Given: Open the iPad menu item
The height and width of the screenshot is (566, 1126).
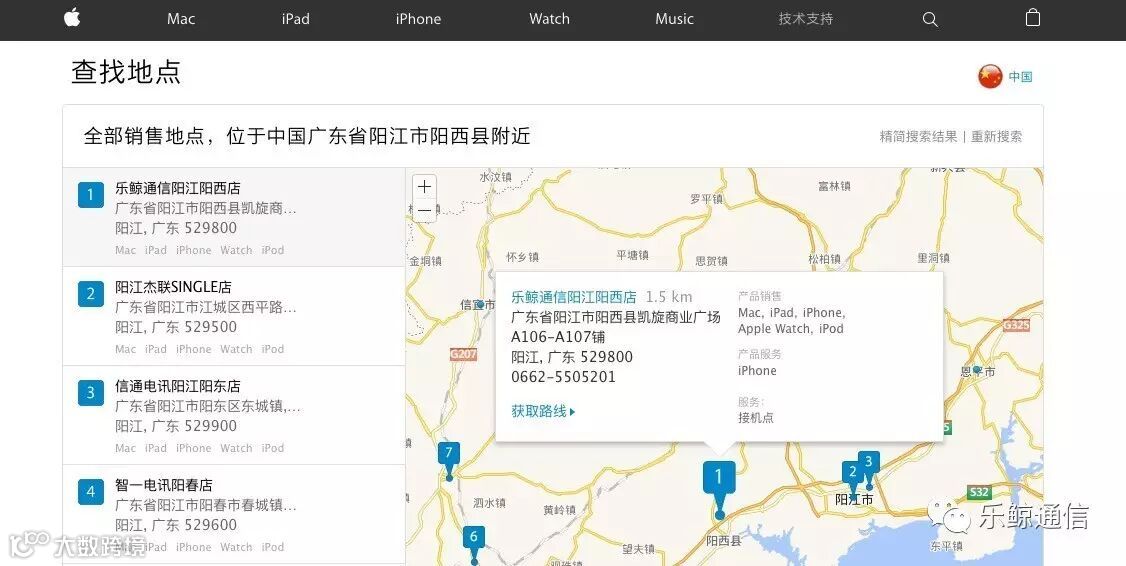Looking at the screenshot, I should pyautogui.click(x=295, y=19).
